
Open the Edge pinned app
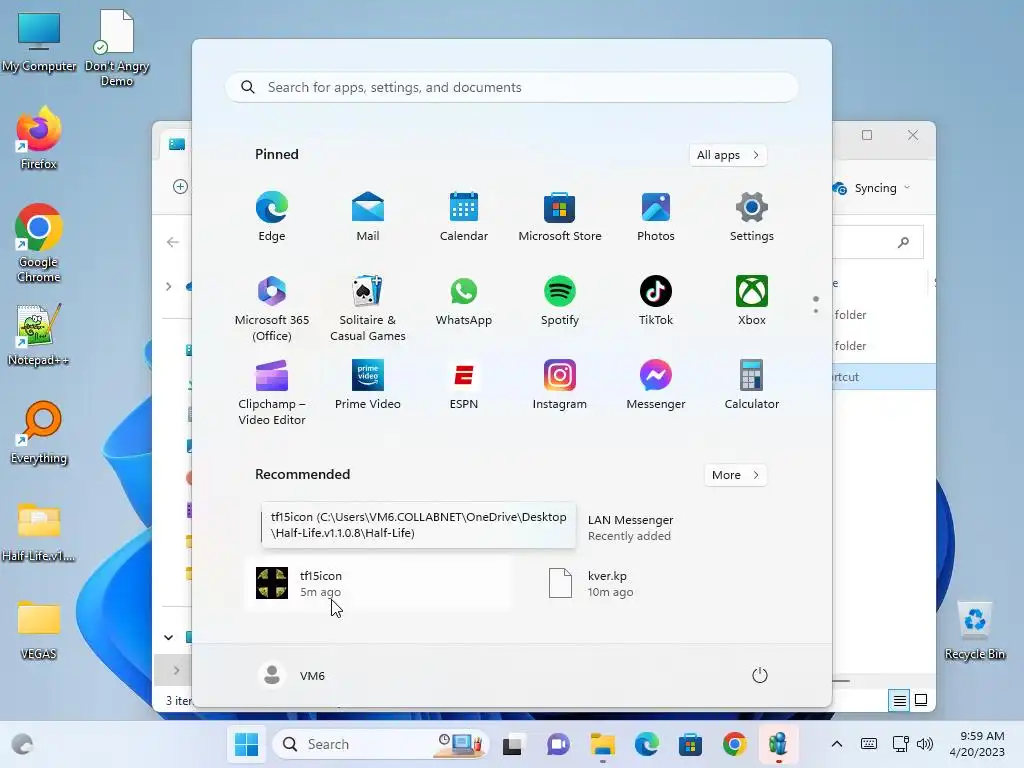tap(272, 216)
